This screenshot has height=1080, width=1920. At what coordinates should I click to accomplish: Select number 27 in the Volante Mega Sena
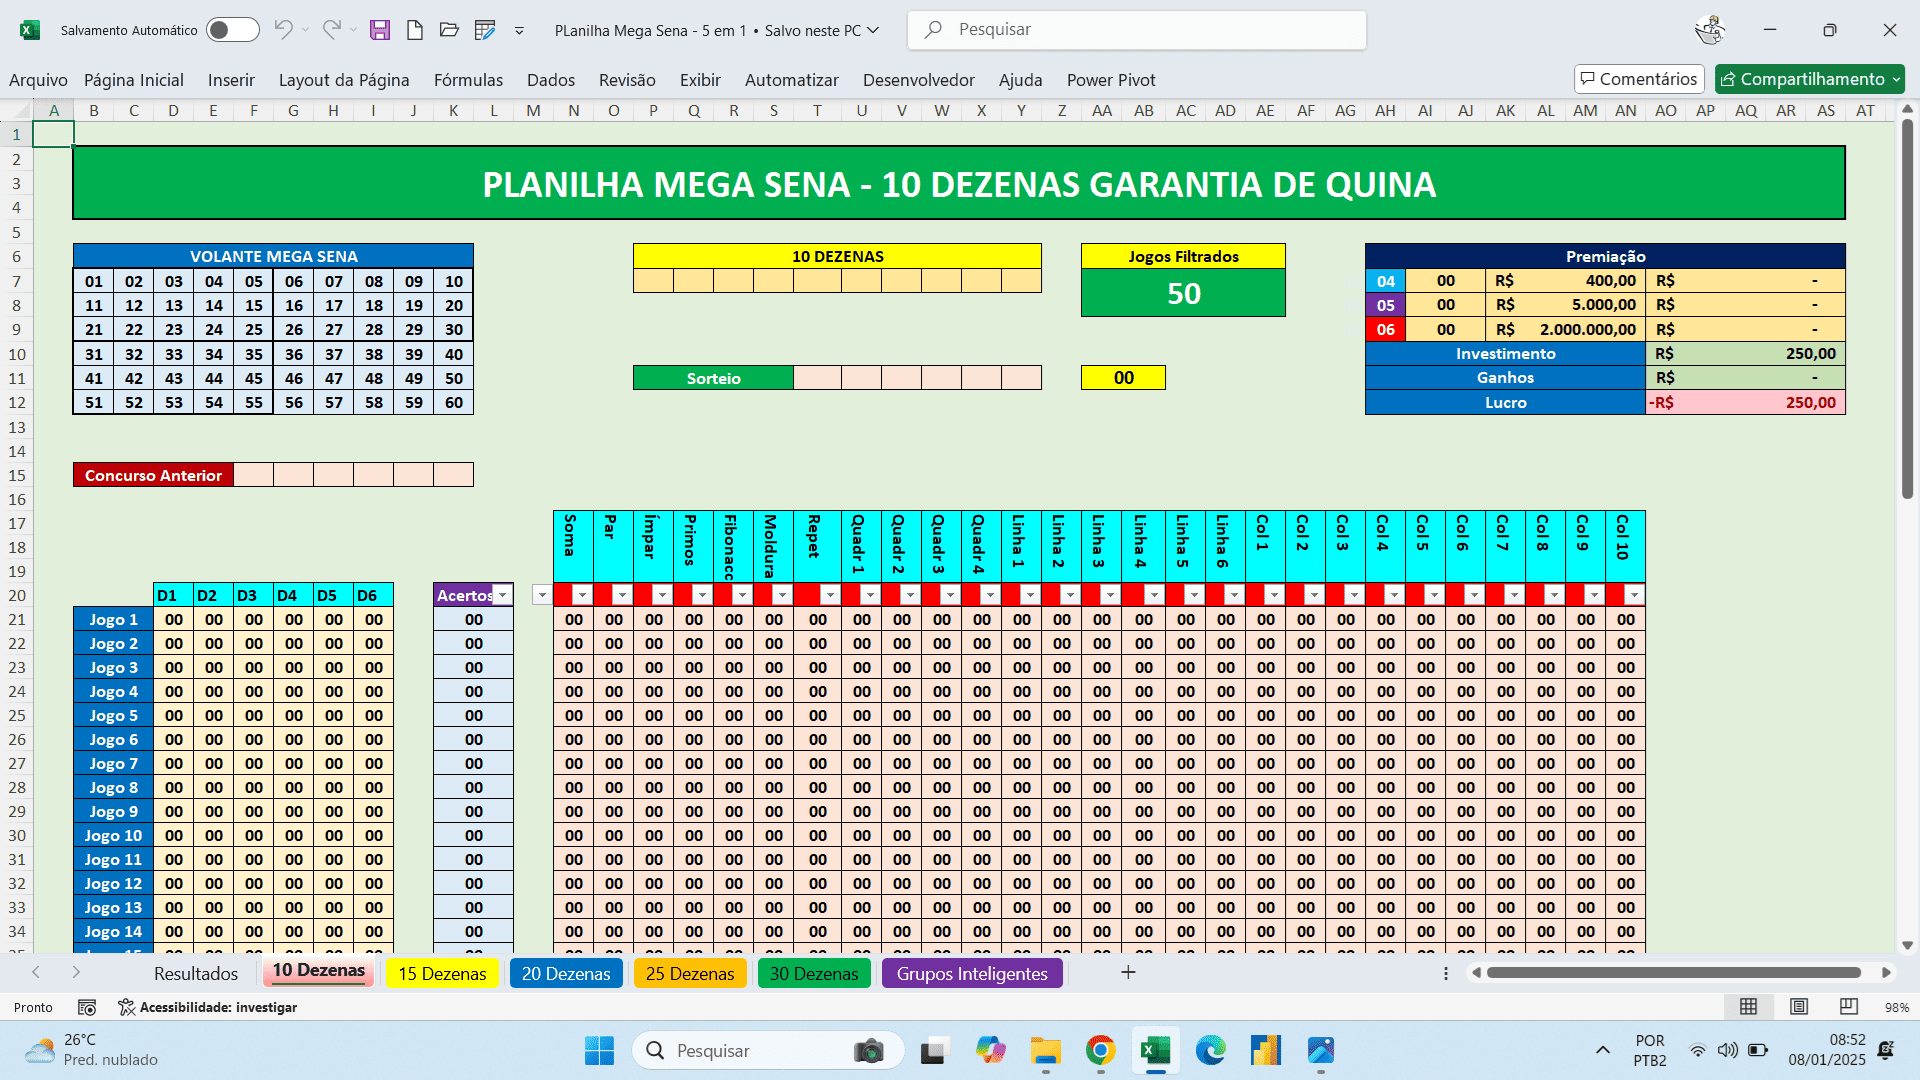click(x=334, y=330)
